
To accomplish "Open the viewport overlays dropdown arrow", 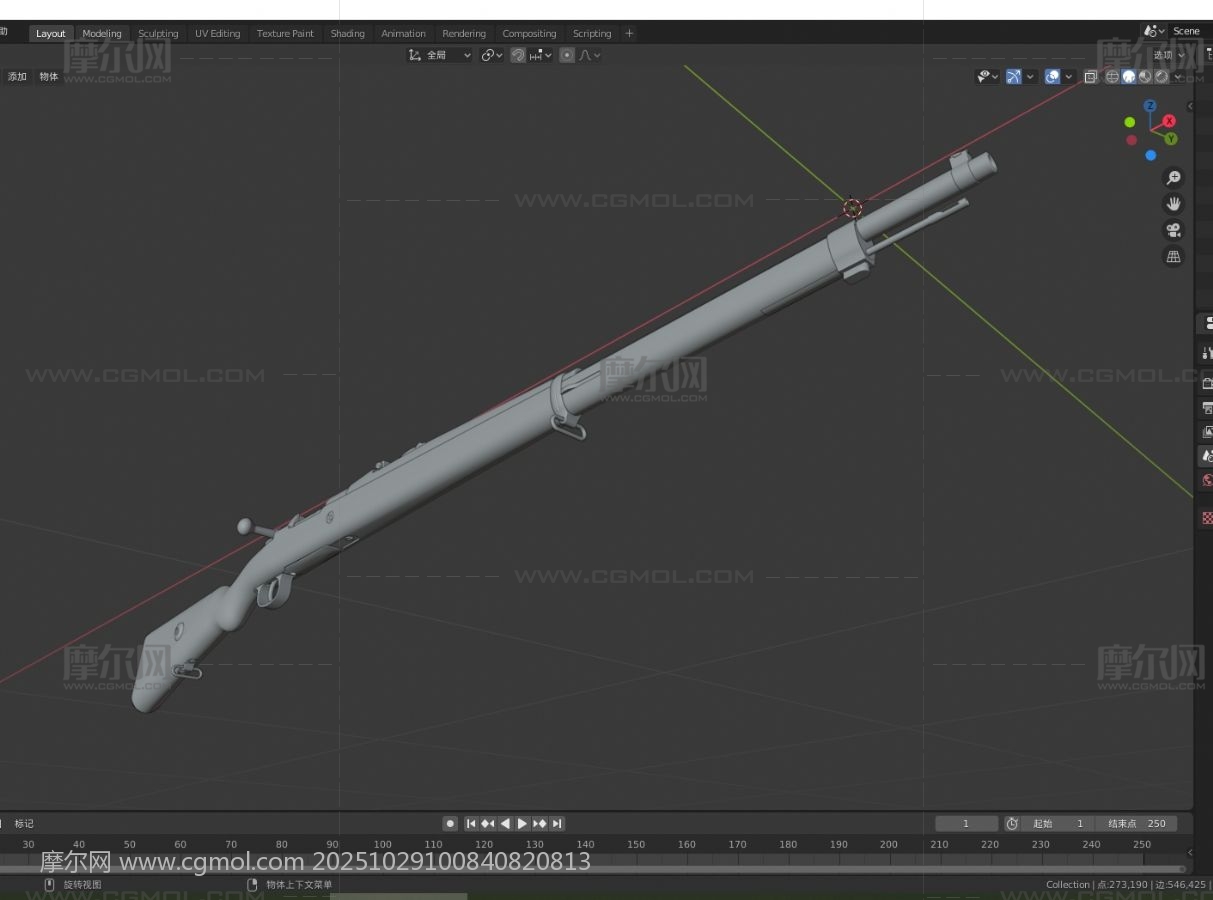I will [x=1069, y=77].
